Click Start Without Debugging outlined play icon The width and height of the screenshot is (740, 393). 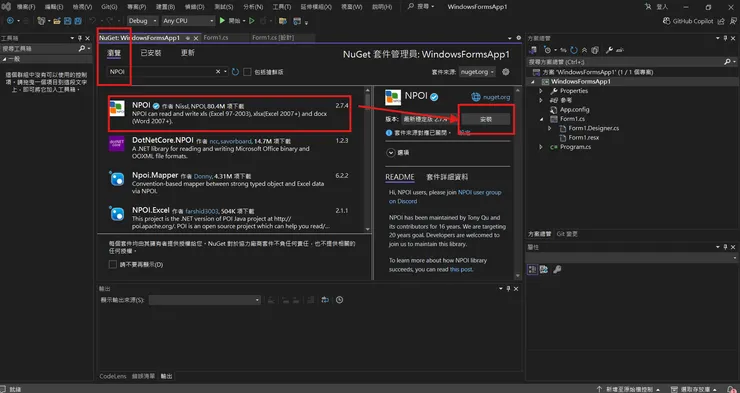(x=252, y=21)
